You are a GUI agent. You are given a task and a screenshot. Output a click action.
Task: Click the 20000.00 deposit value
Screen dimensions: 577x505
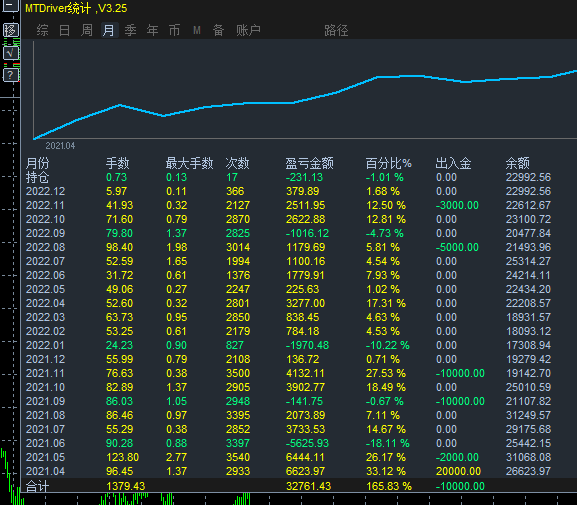pyautogui.click(x=459, y=471)
